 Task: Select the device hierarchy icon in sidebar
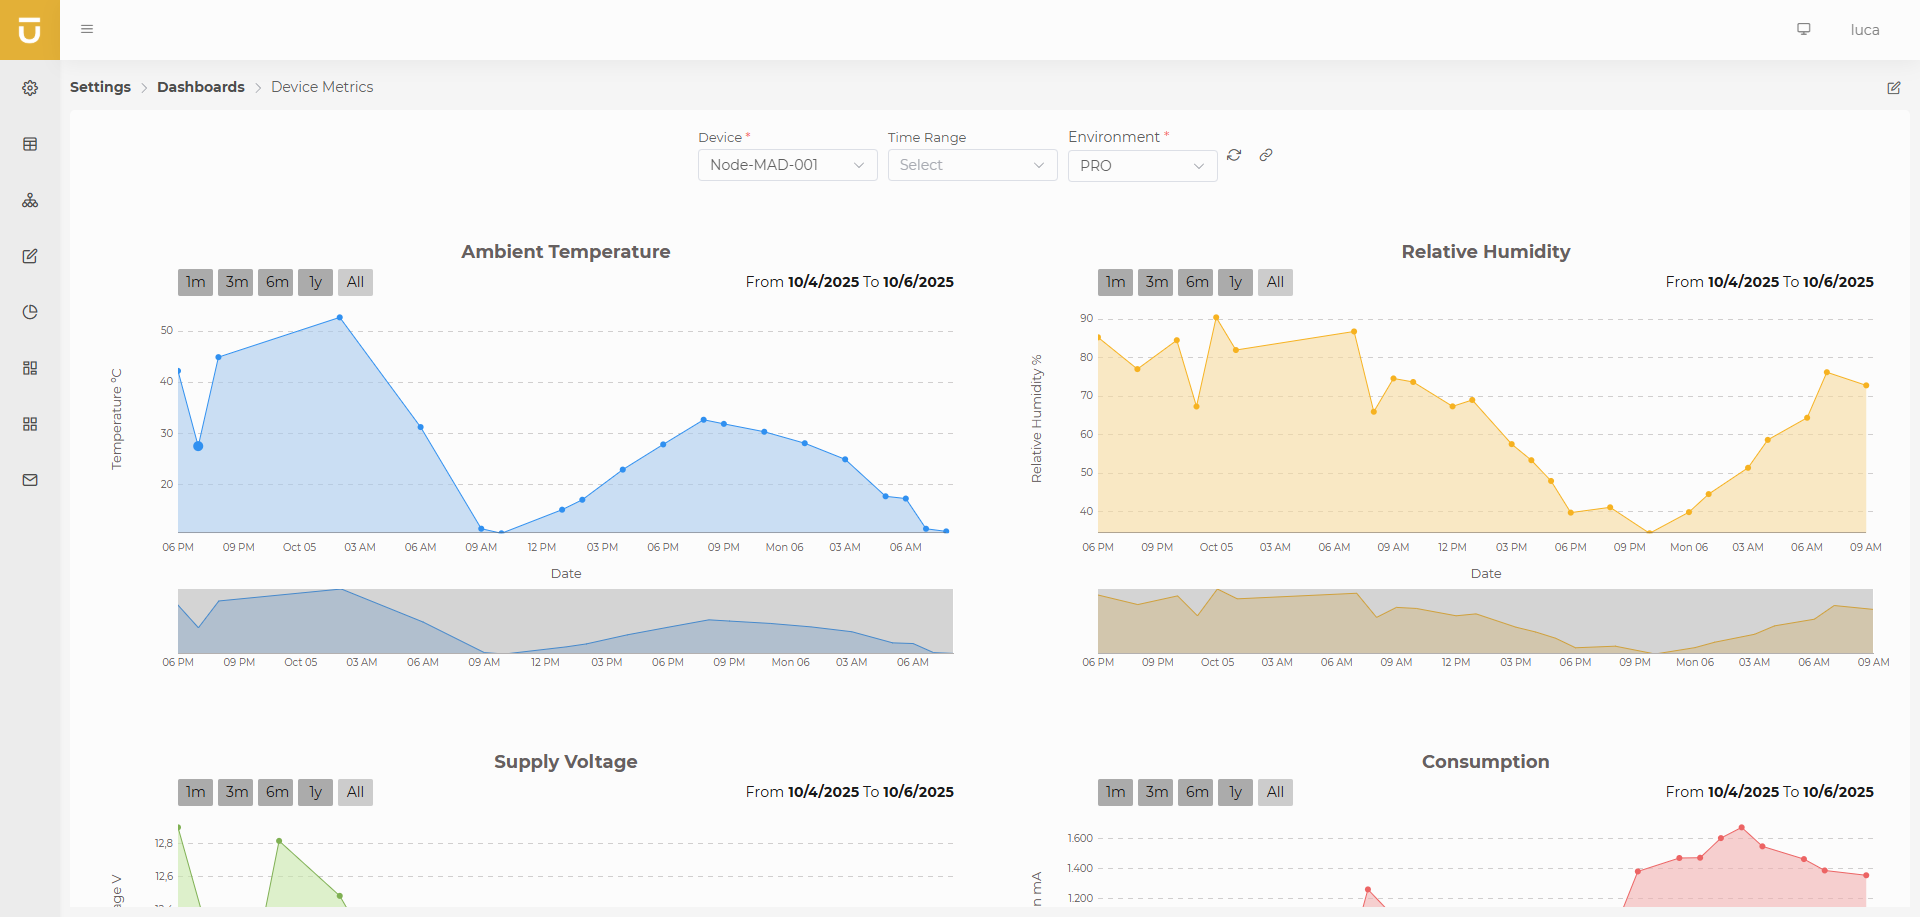[30, 200]
